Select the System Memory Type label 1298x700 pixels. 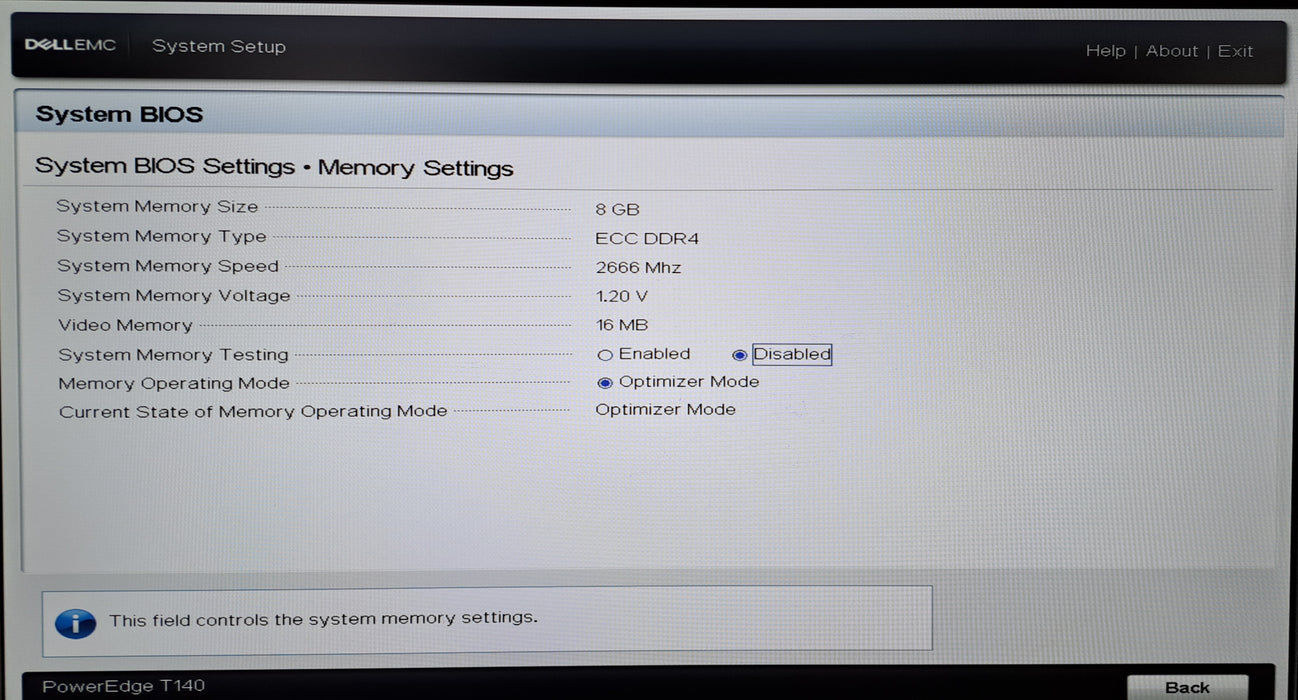point(162,237)
